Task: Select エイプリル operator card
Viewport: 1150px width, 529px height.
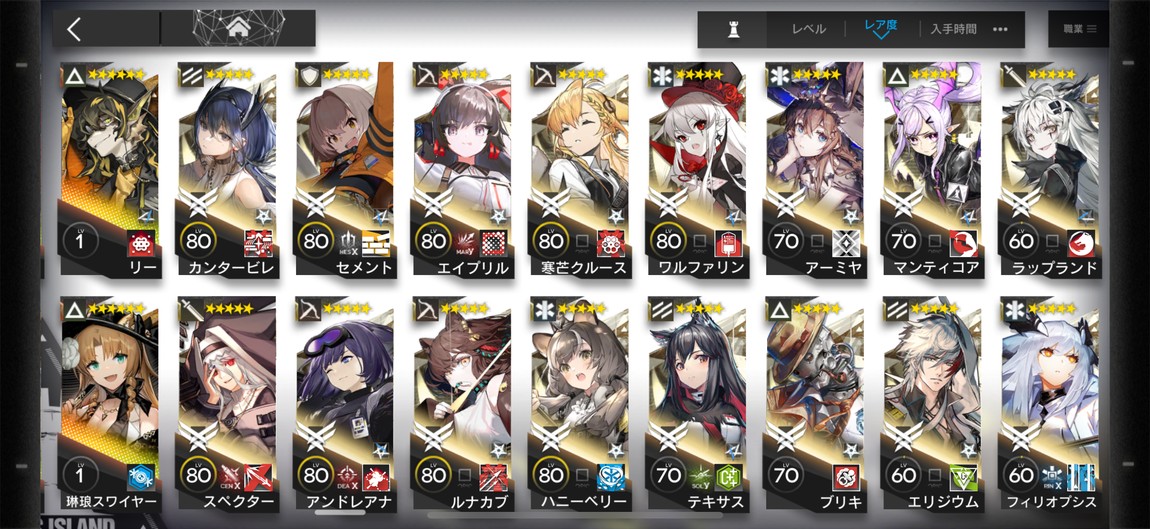Action: (461, 169)
